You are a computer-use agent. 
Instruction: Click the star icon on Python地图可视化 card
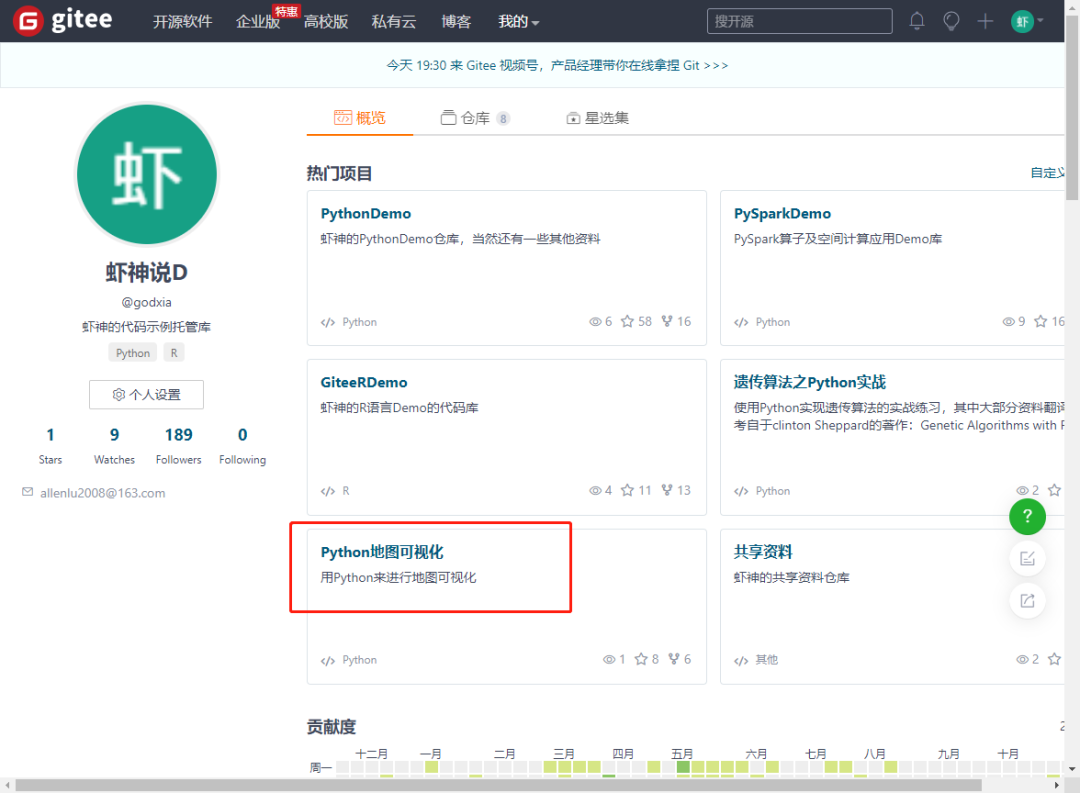pyautogui.click(x=641, y=659)
